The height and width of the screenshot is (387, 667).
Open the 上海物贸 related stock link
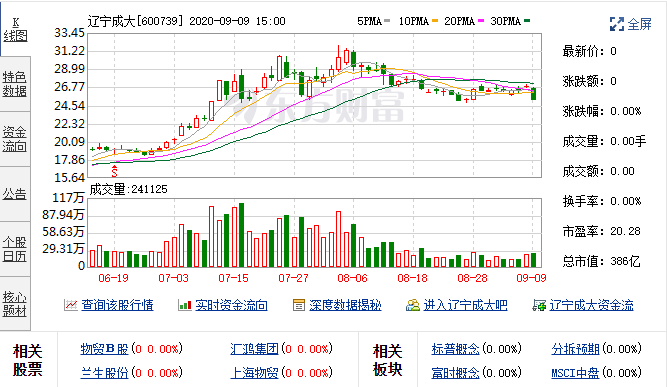[x=254, y=373]
